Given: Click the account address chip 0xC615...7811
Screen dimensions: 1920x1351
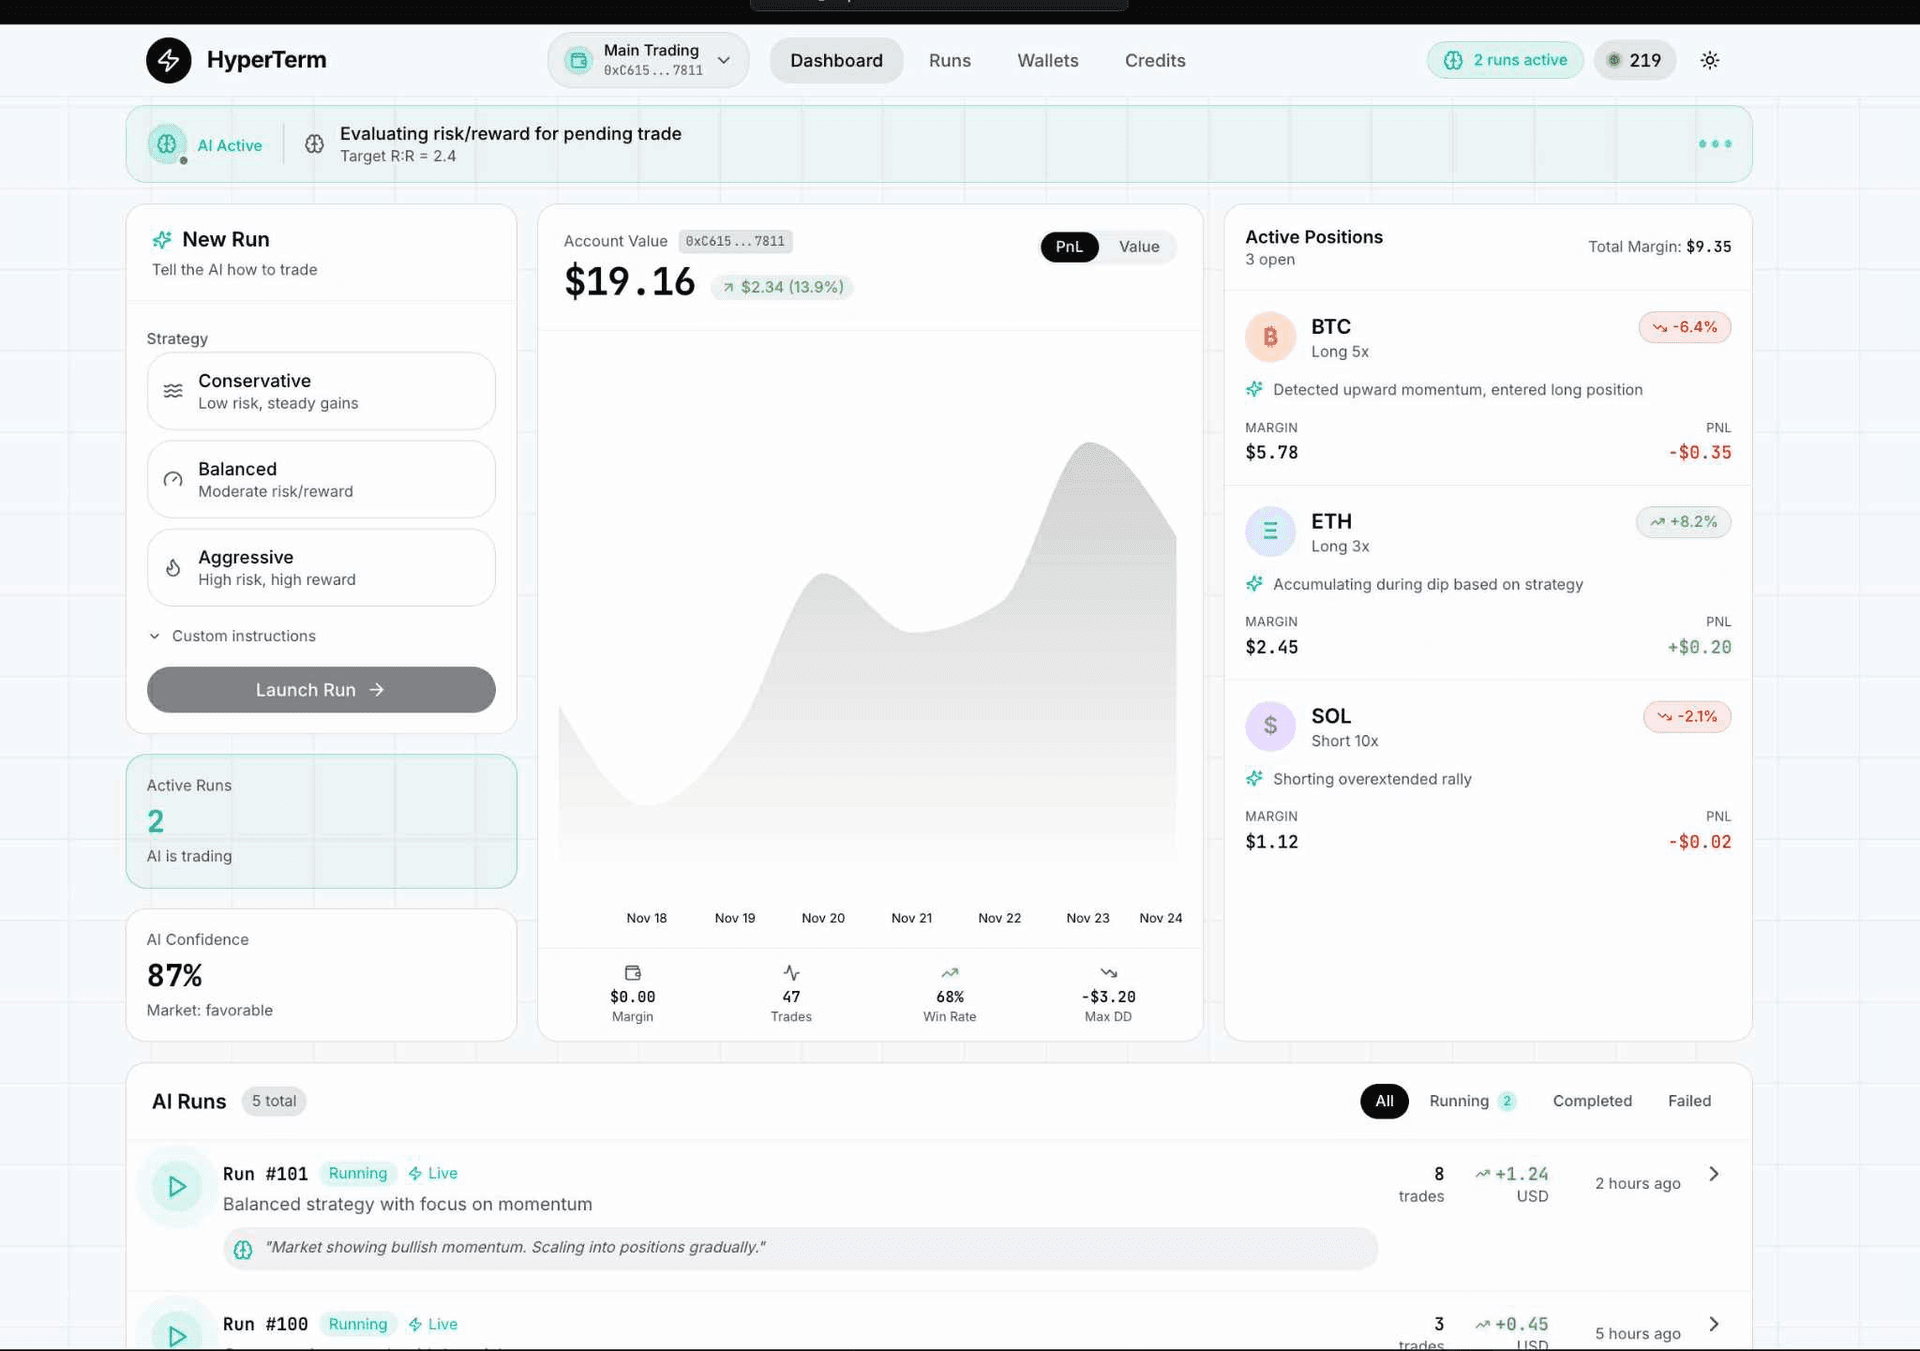Looking at the screenshot, I should (735, 241).
